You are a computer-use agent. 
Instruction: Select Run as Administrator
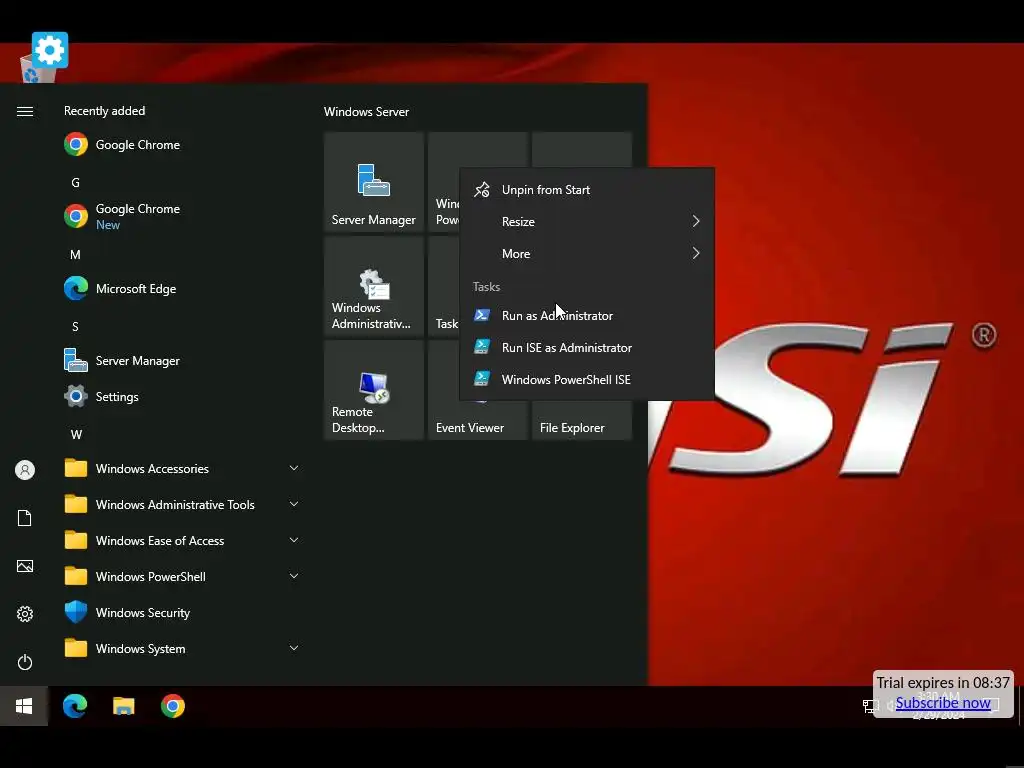tap(587, 315)
